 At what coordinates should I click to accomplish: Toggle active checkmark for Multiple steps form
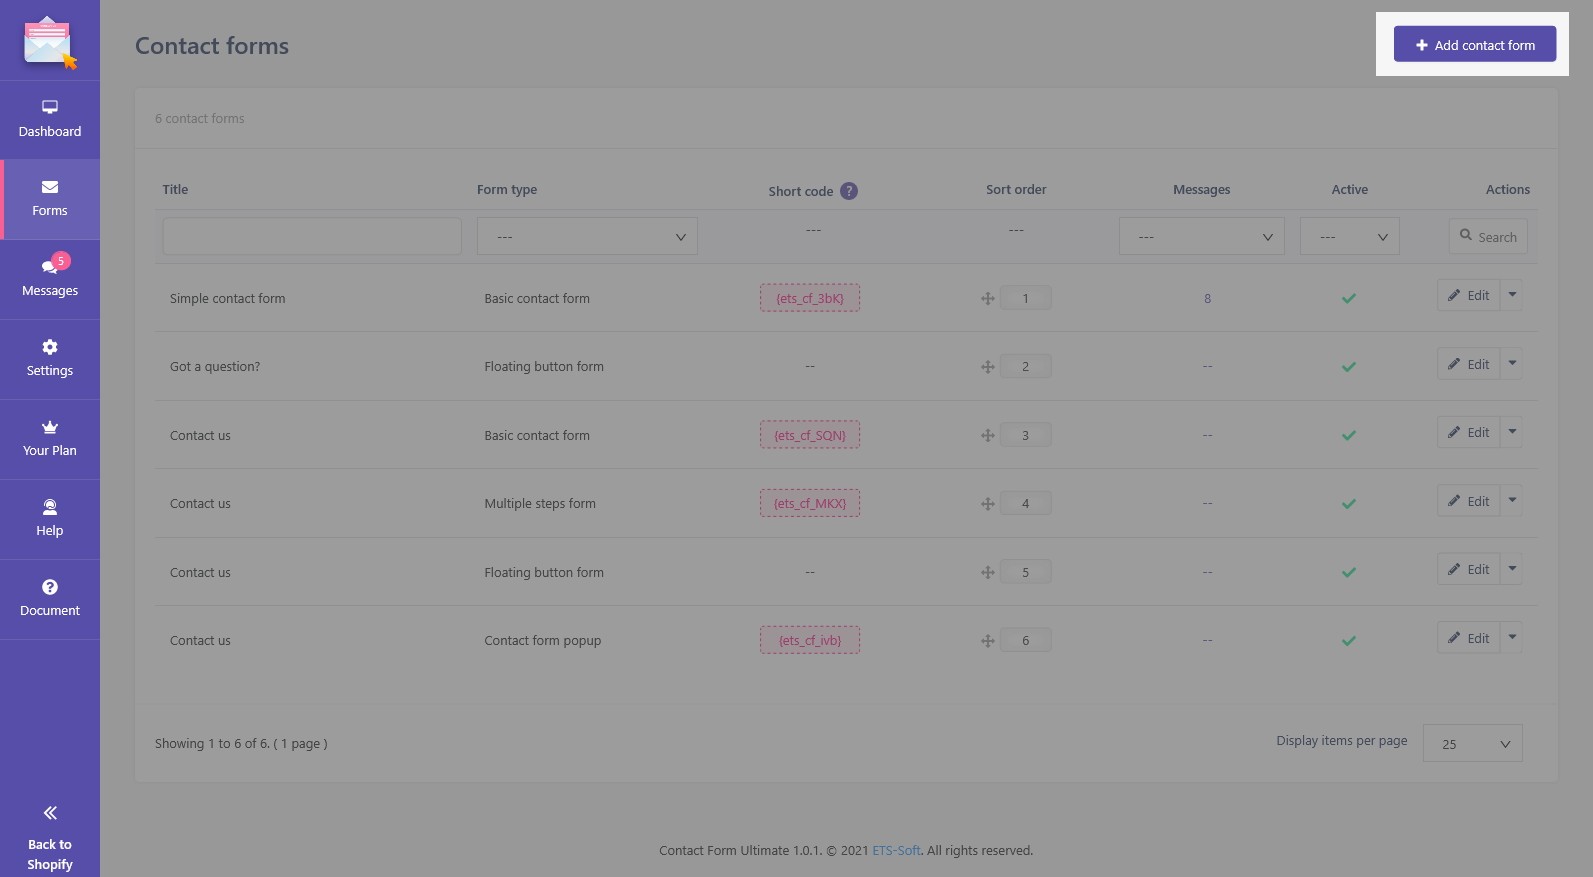point(1349,504)
